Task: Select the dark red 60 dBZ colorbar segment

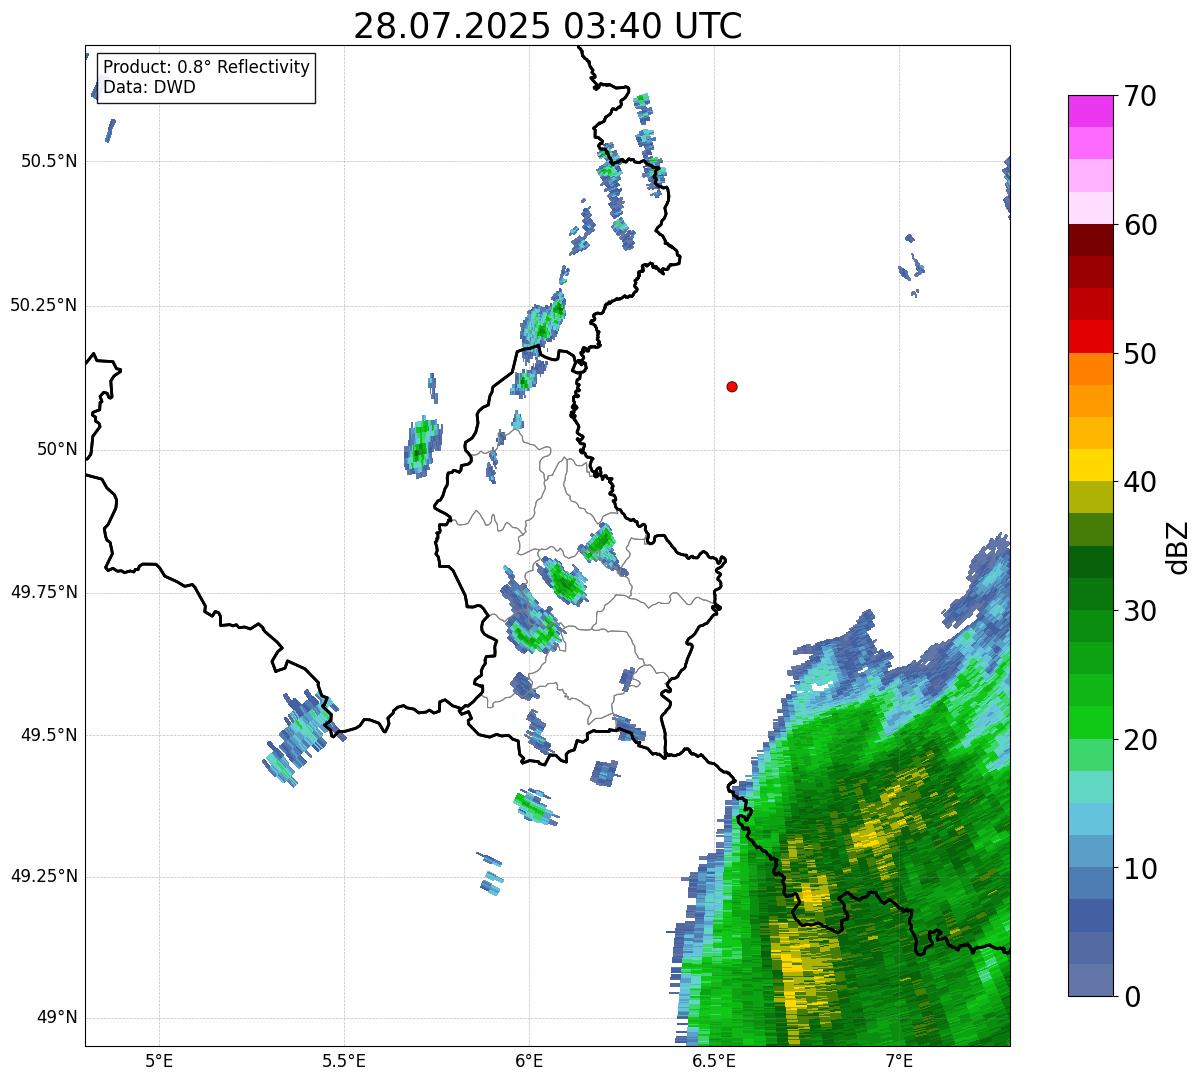Action: (1090, 240)
